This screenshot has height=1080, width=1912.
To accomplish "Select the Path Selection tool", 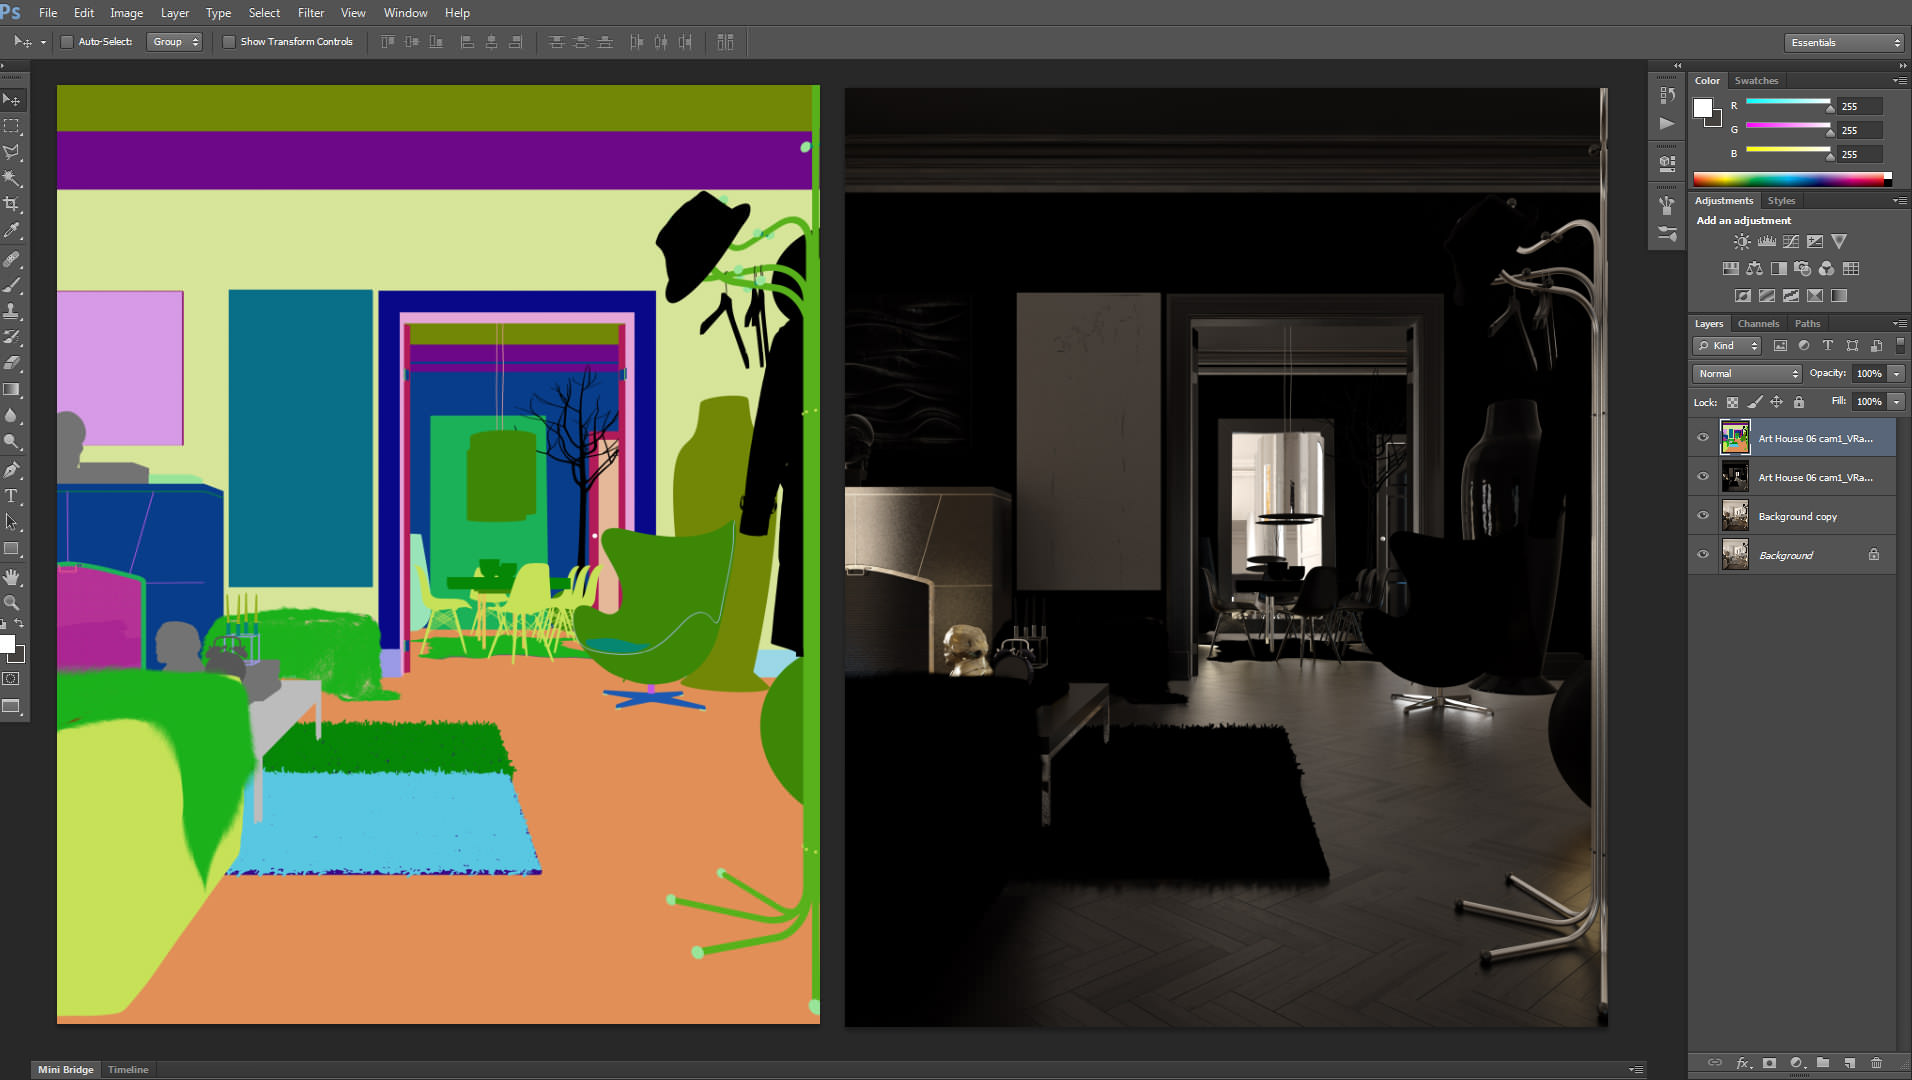I will point(12,522).
